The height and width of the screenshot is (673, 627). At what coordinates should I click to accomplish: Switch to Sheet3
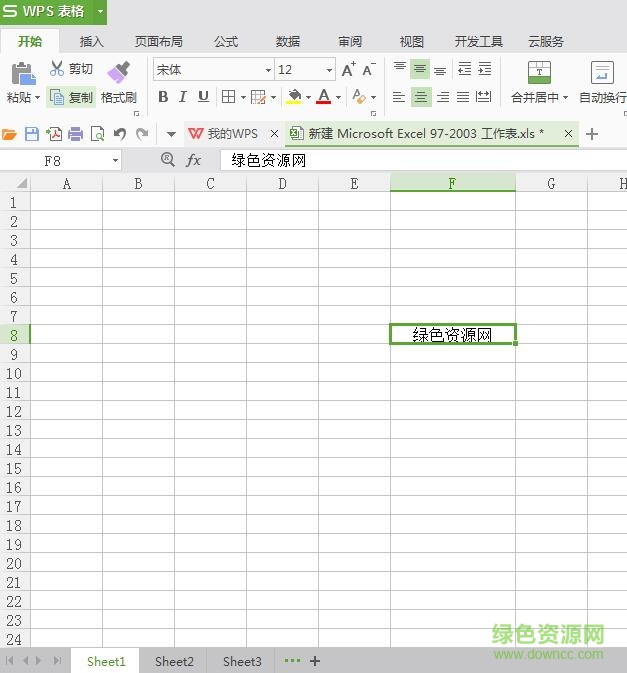click(x=242, y=661)
